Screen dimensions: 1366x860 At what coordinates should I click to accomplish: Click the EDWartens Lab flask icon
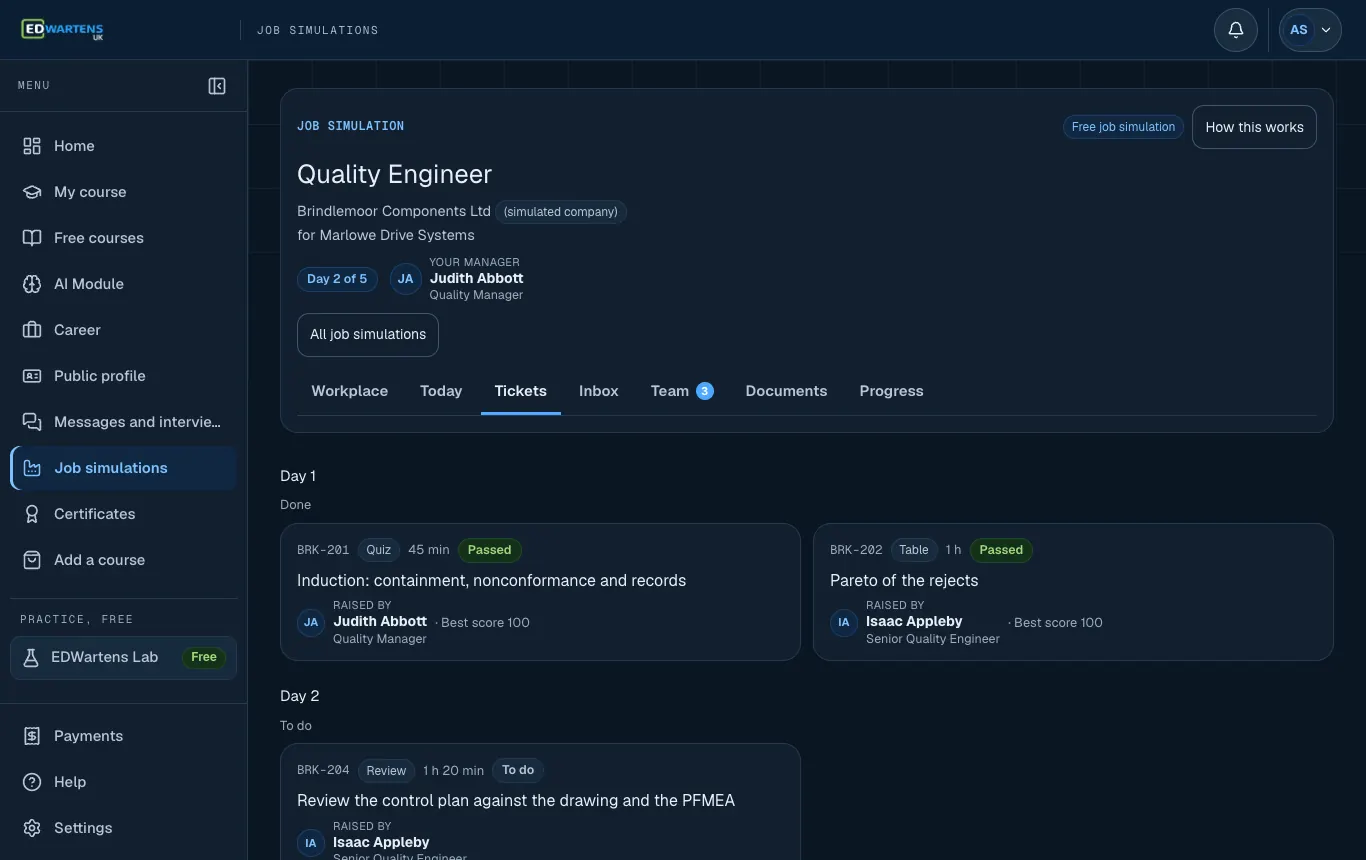31,657
